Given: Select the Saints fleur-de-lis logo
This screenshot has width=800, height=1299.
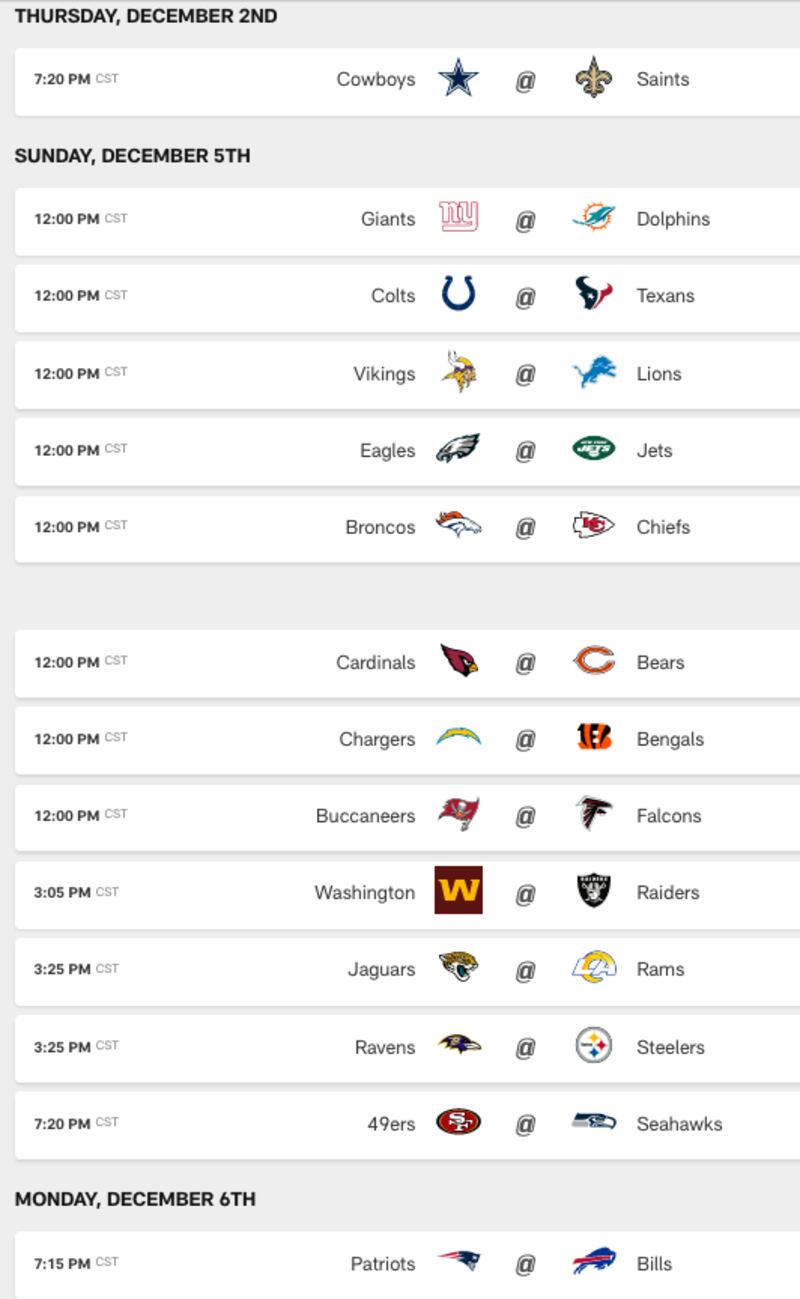Looking at the screenshot, I should 594,79.
